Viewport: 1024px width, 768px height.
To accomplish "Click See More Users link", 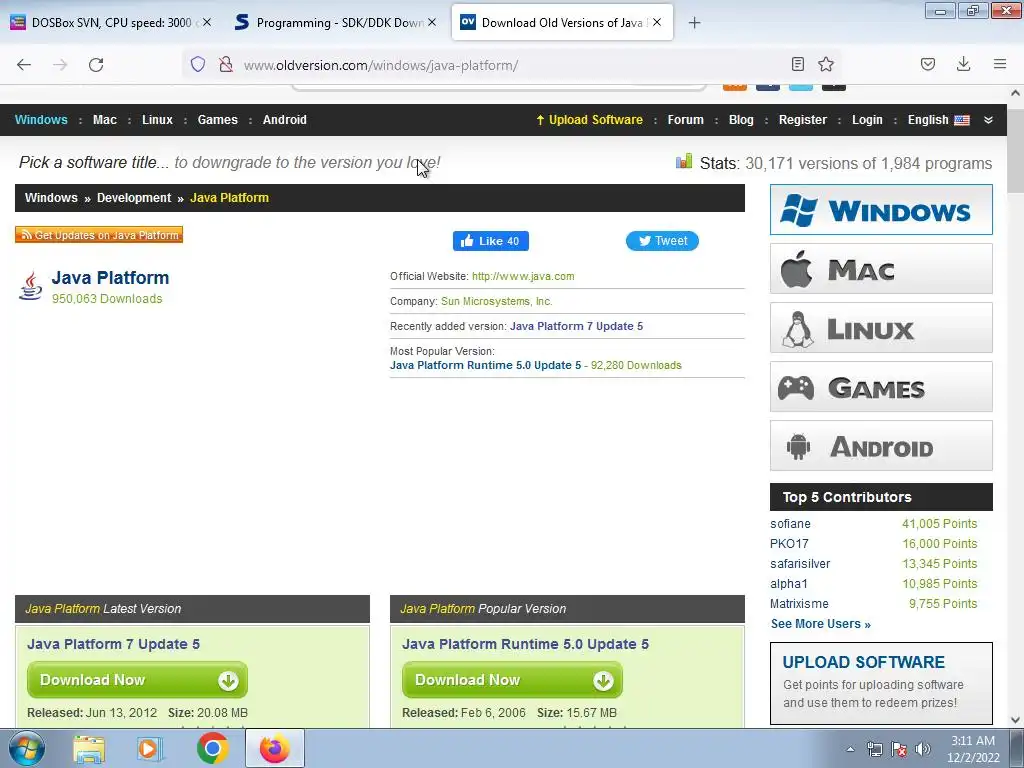I will tap(820, 624).
